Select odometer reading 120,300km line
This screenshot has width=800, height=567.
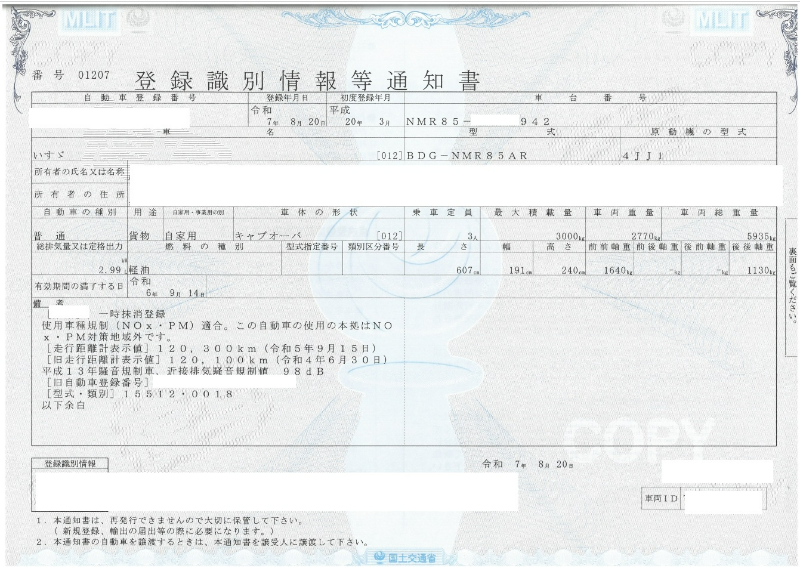211,349
